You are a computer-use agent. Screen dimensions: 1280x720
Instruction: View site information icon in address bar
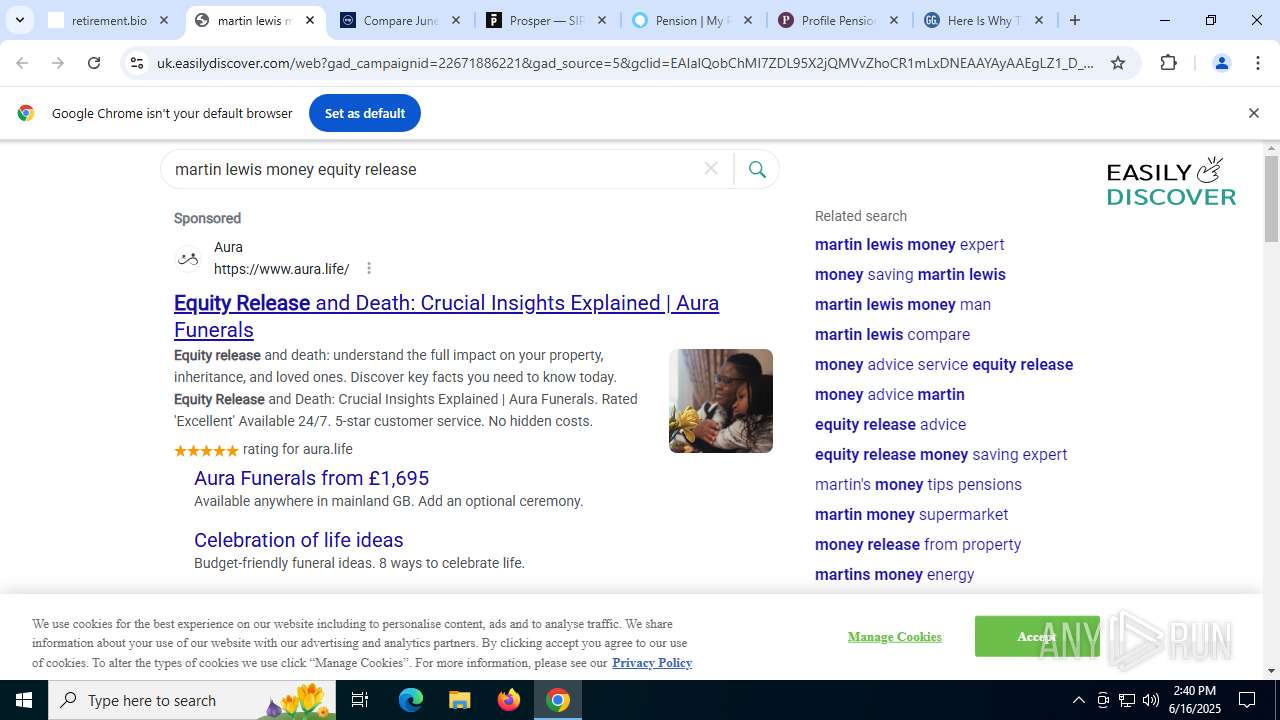coord(137,63)
